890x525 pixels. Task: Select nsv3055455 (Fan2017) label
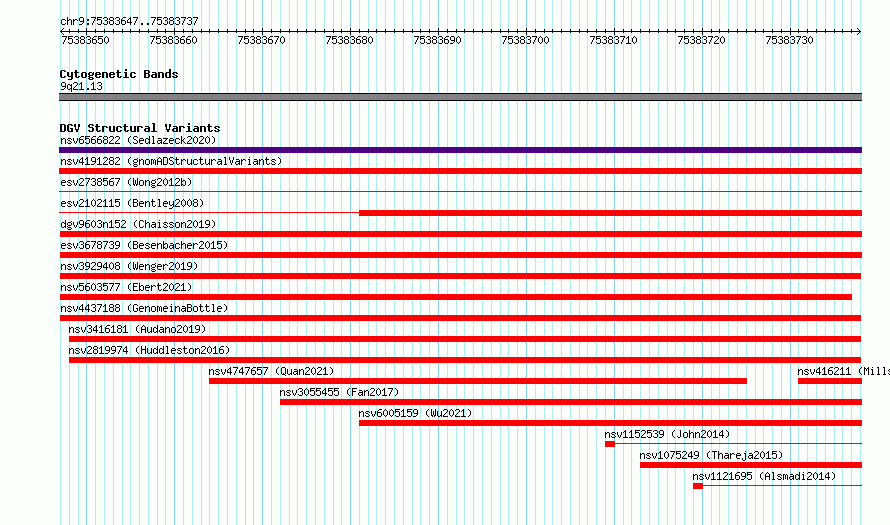339,392
